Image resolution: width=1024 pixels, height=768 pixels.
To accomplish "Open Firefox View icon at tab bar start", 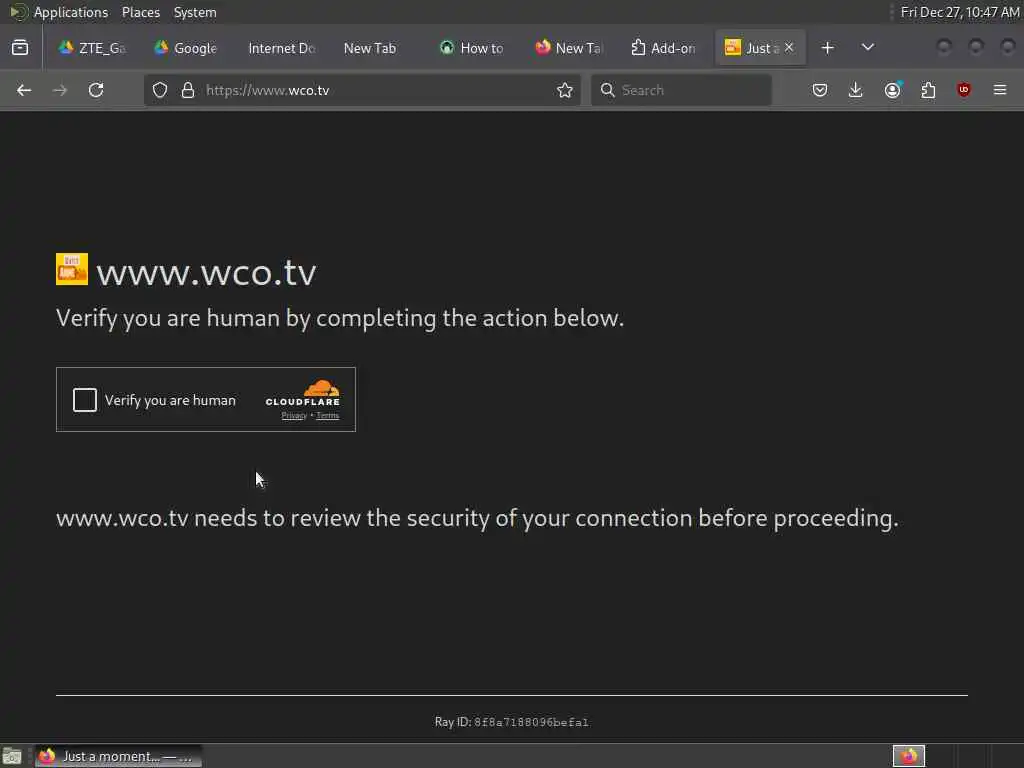I will pyautogui.click(x=20, y=48).
